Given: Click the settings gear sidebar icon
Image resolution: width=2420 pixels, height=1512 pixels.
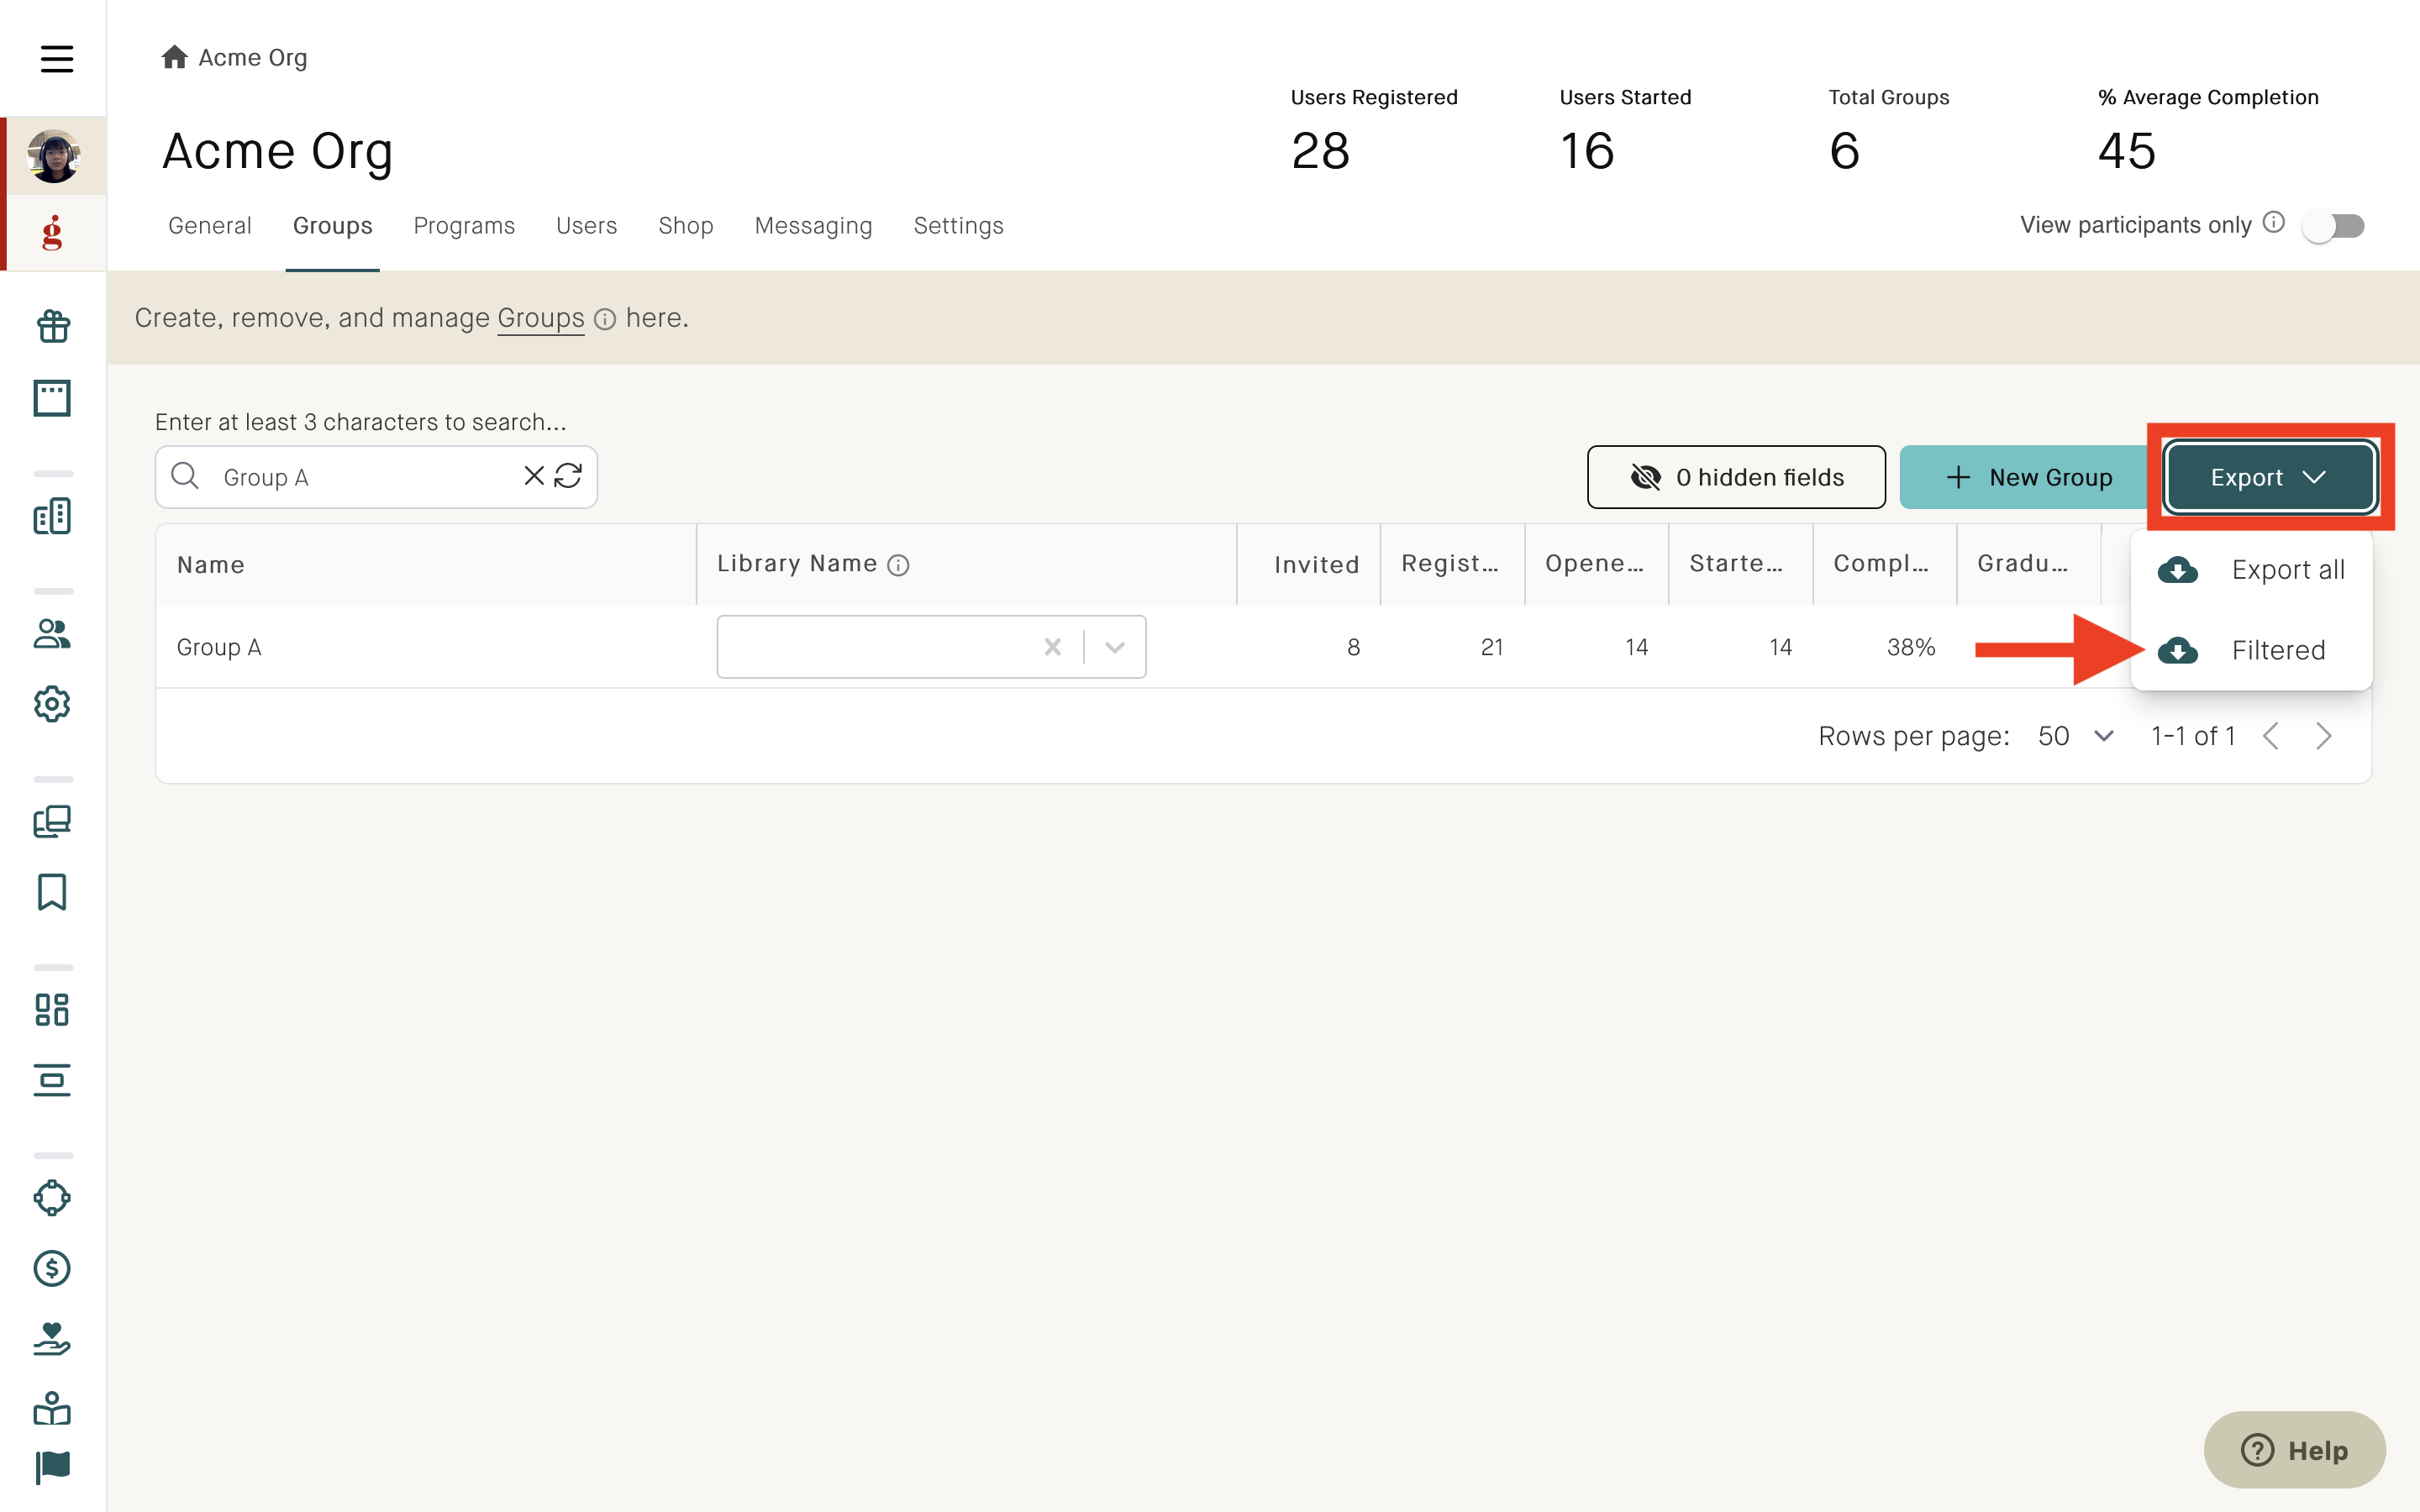Looking at the screenshot, I should pos(53,704).
